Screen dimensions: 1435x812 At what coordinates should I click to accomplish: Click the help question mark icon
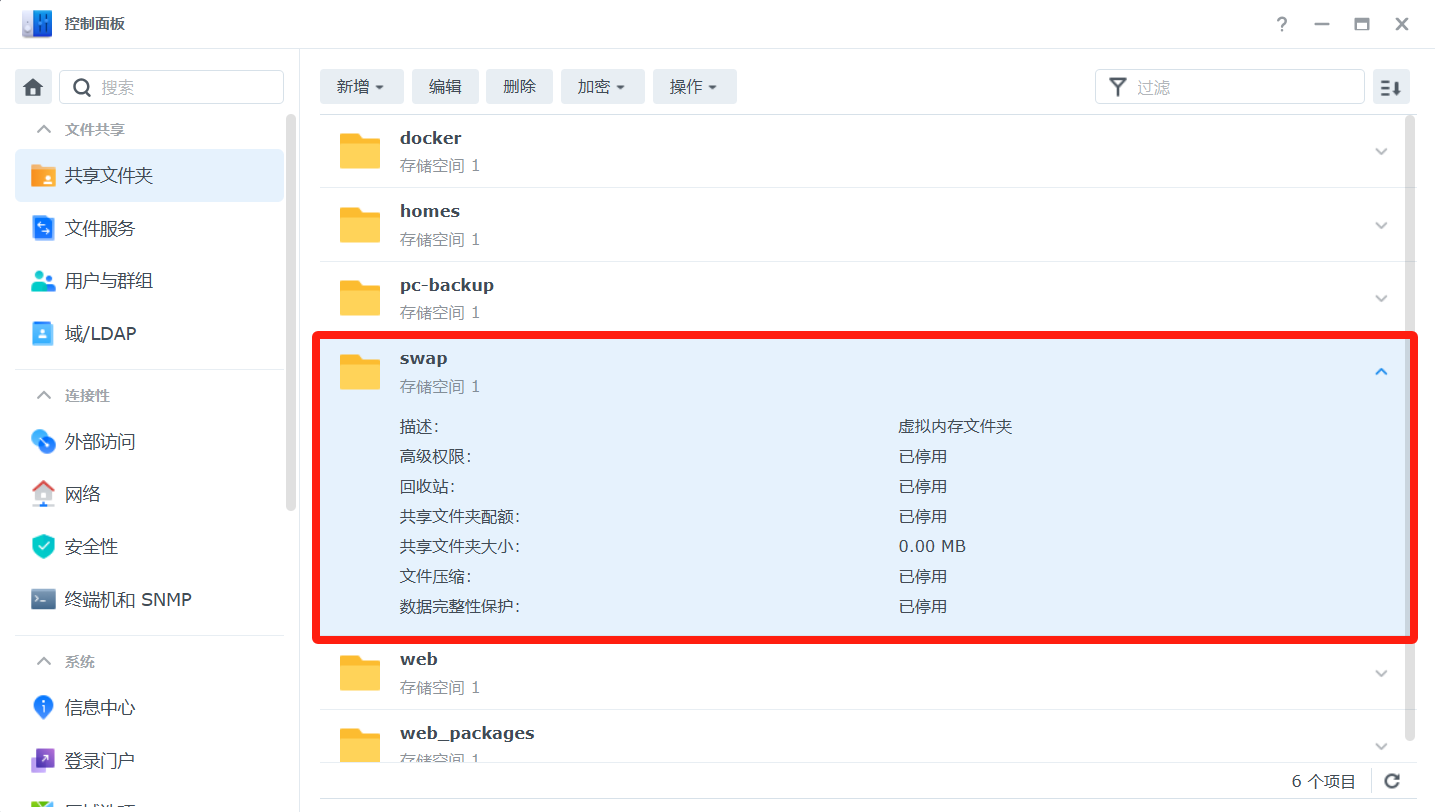click(x=1282, y=25)
